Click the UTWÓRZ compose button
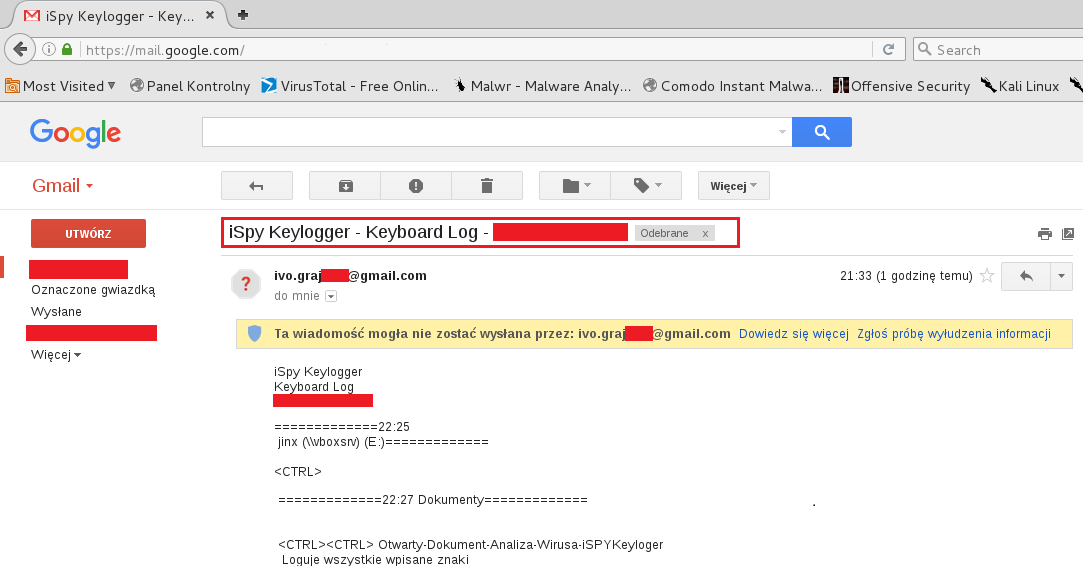1083x566 pixels. 88,234
